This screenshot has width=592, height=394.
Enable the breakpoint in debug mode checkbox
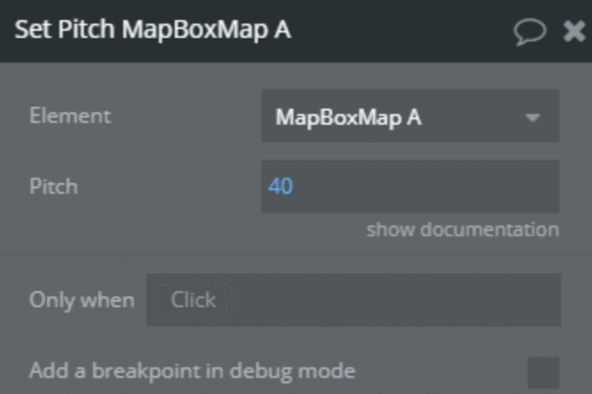543,372
